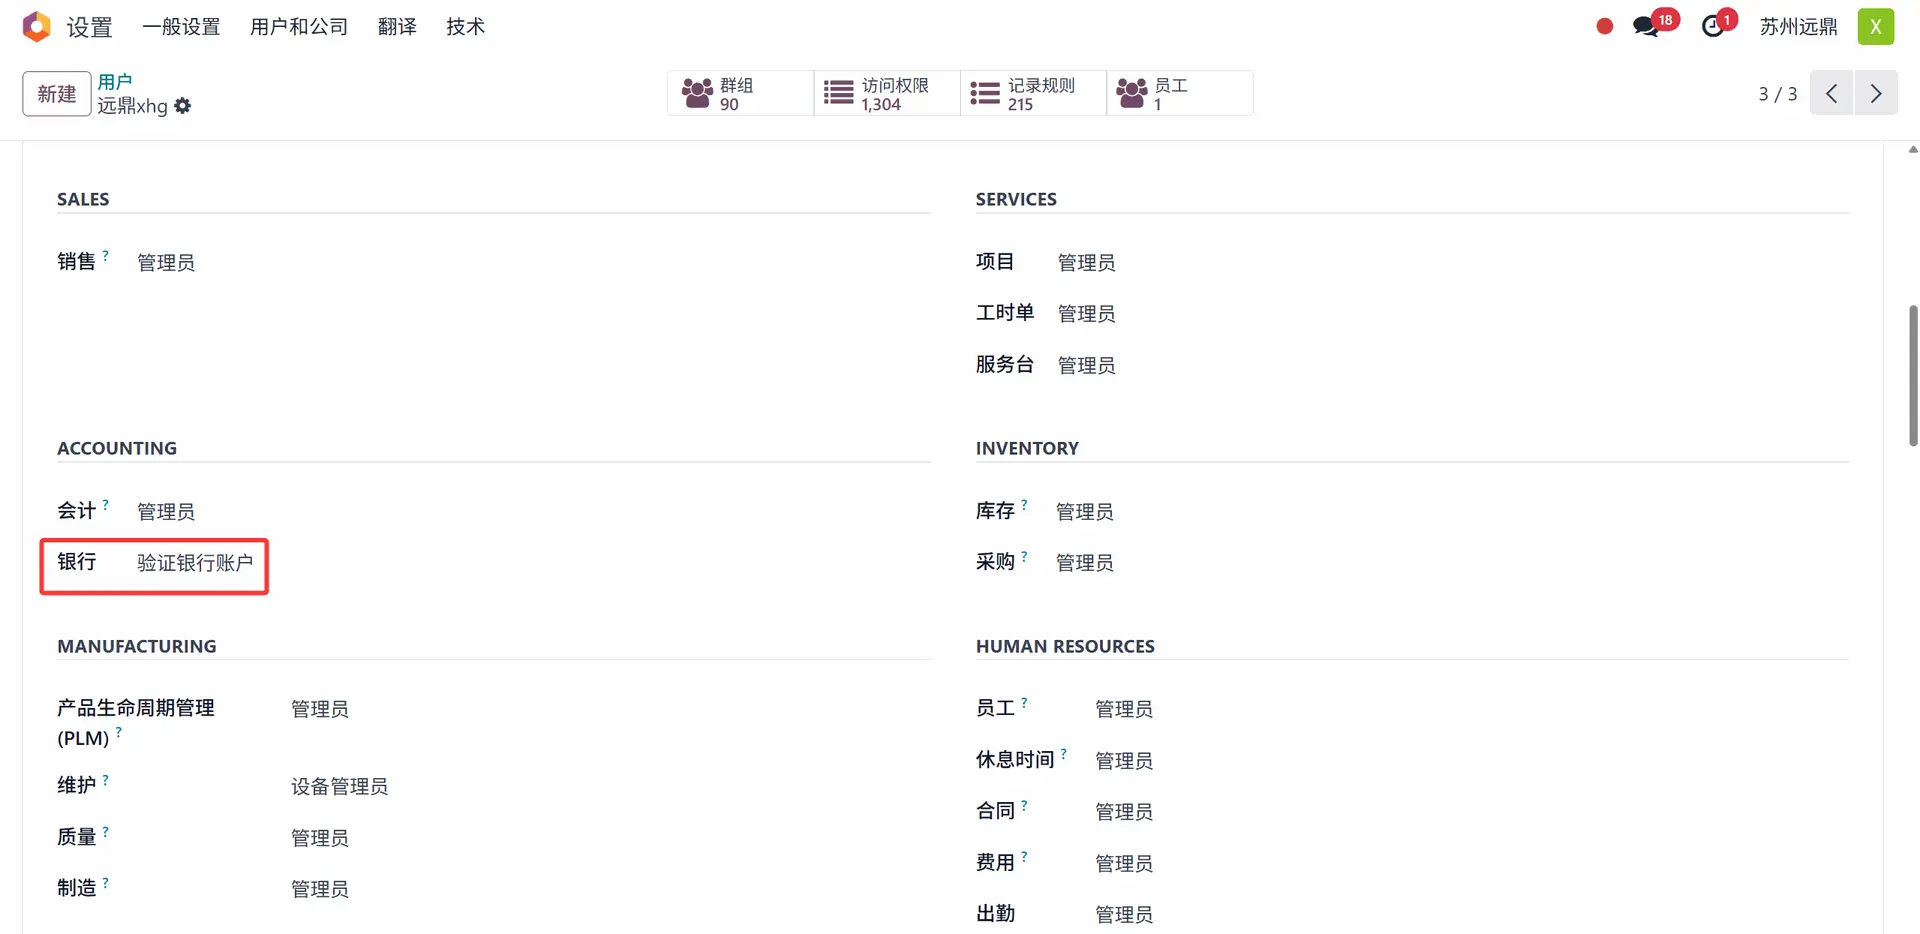Open the user actions gear icon
1920x934 pixels.
[x=182, y=106]
